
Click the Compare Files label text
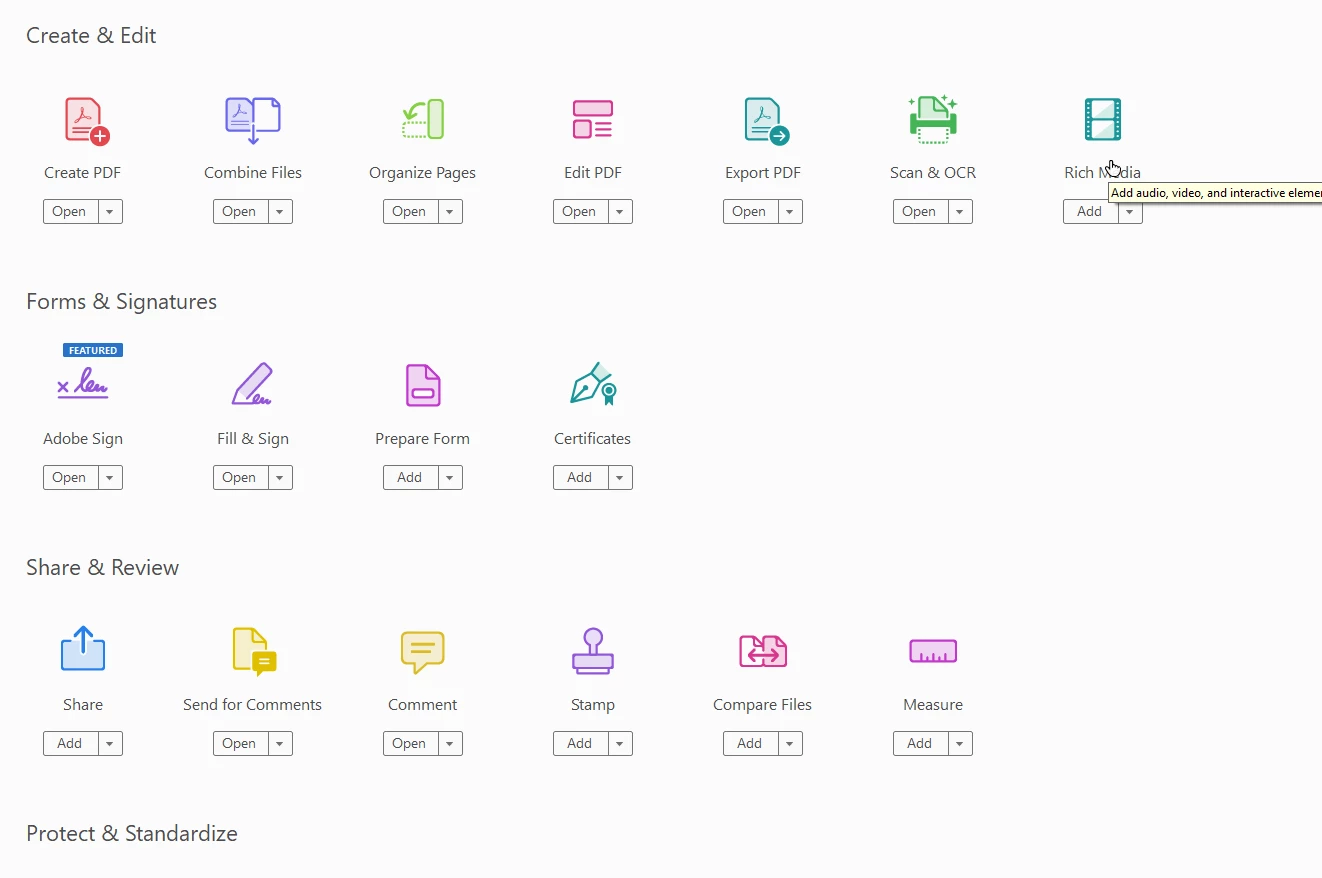pos(762,705)
